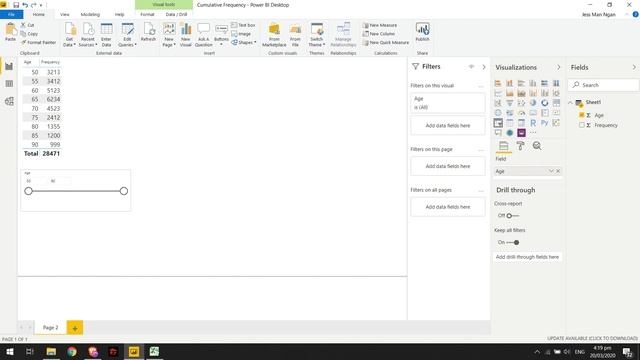The width and height of the screenshot is (640, 360).
Task: Open Recent Sources in the ribbon
Action: (x=88, y=34)
